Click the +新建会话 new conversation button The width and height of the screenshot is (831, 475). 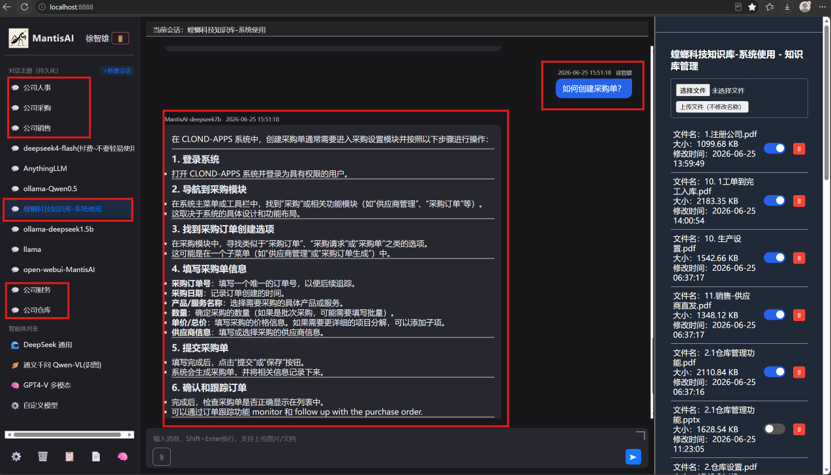tap(117, 71)
